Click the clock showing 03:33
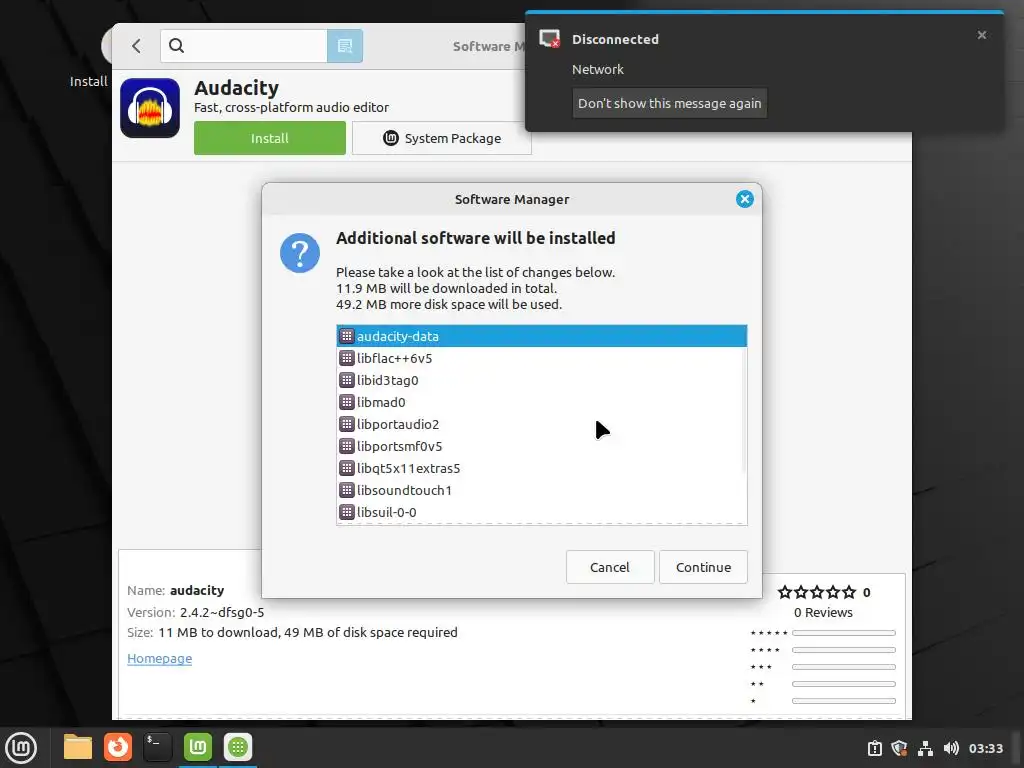 pyautogui.click(x=985, y=748)
